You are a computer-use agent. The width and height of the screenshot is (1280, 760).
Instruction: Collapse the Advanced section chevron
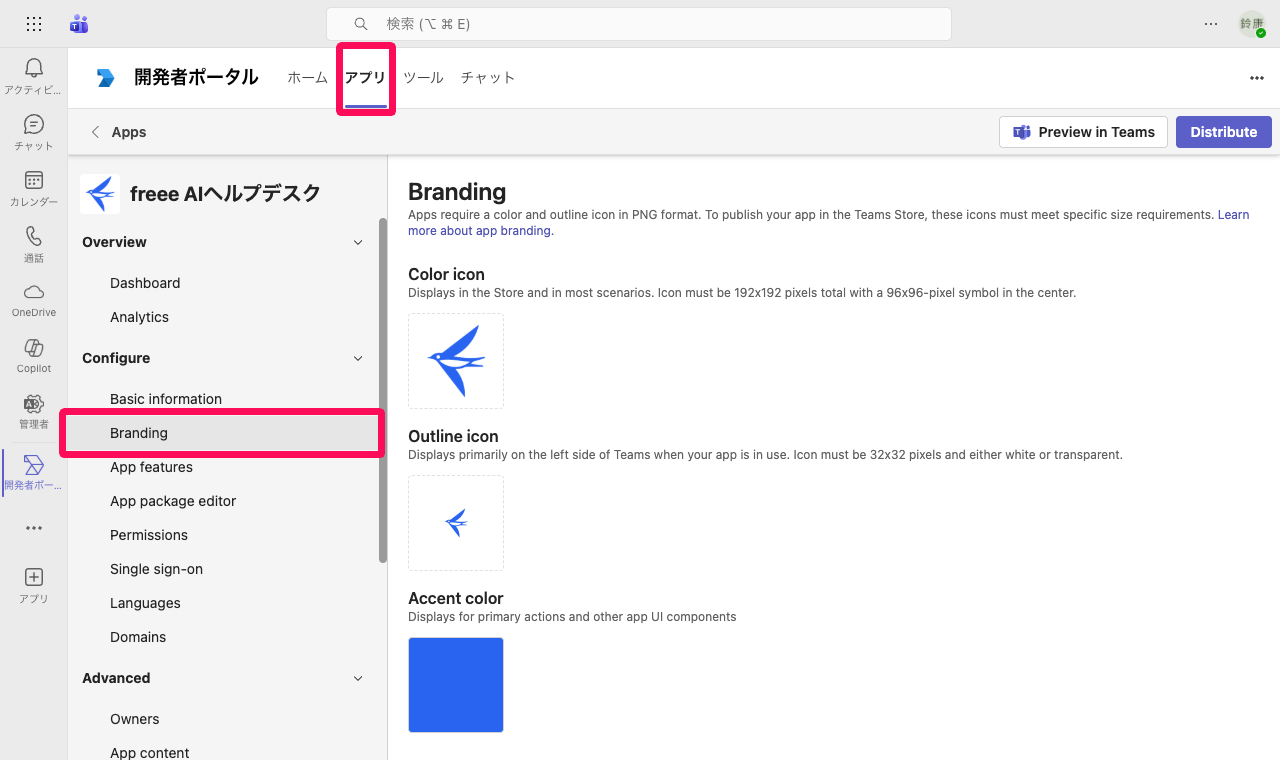[359, 678]
